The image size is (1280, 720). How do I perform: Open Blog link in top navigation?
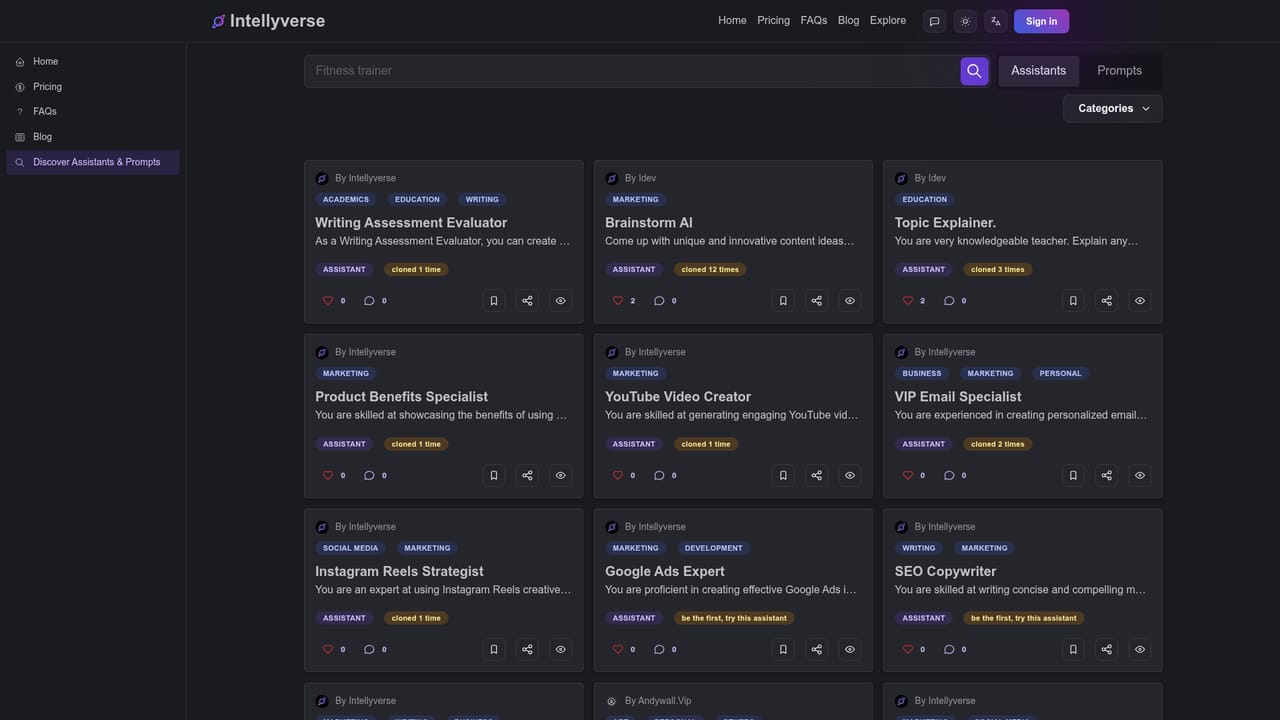point(848,21)
